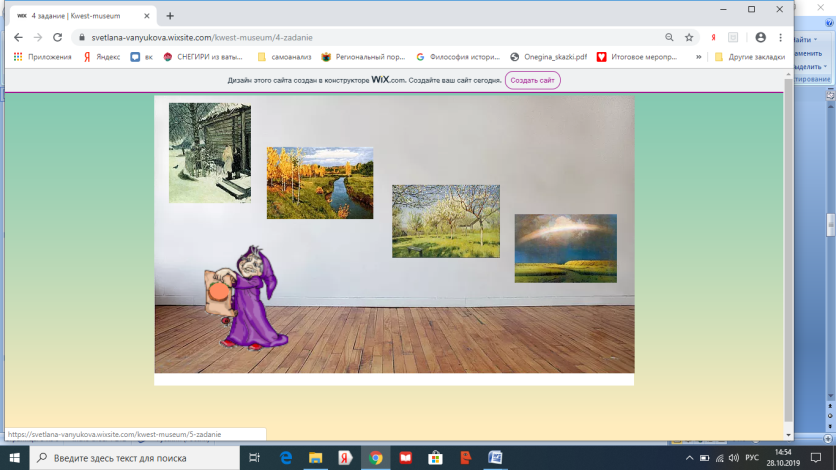Switch the РУС input language
Image resolution: width=836 pixels, height=470 pixels.
coord(752,458)
